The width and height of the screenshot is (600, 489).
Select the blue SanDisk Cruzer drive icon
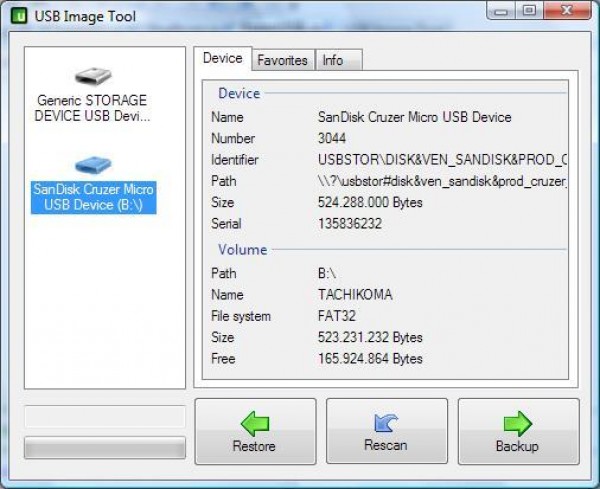tap(93, 165)
